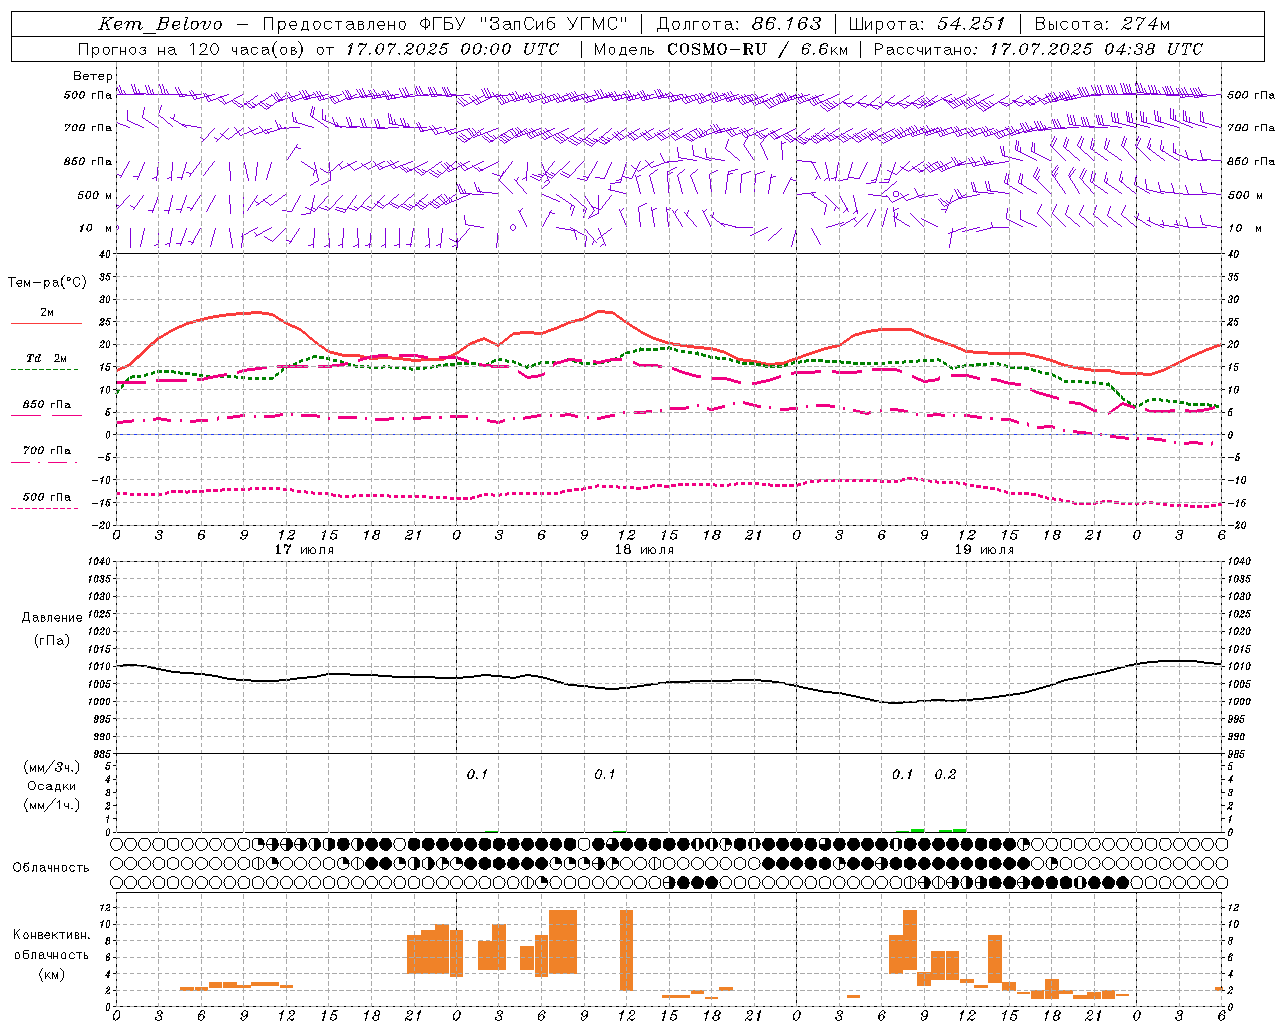Click the Осадки precipitation label
The image size is (1280, 1024).
pyautogui.click(x=52, y=786)
